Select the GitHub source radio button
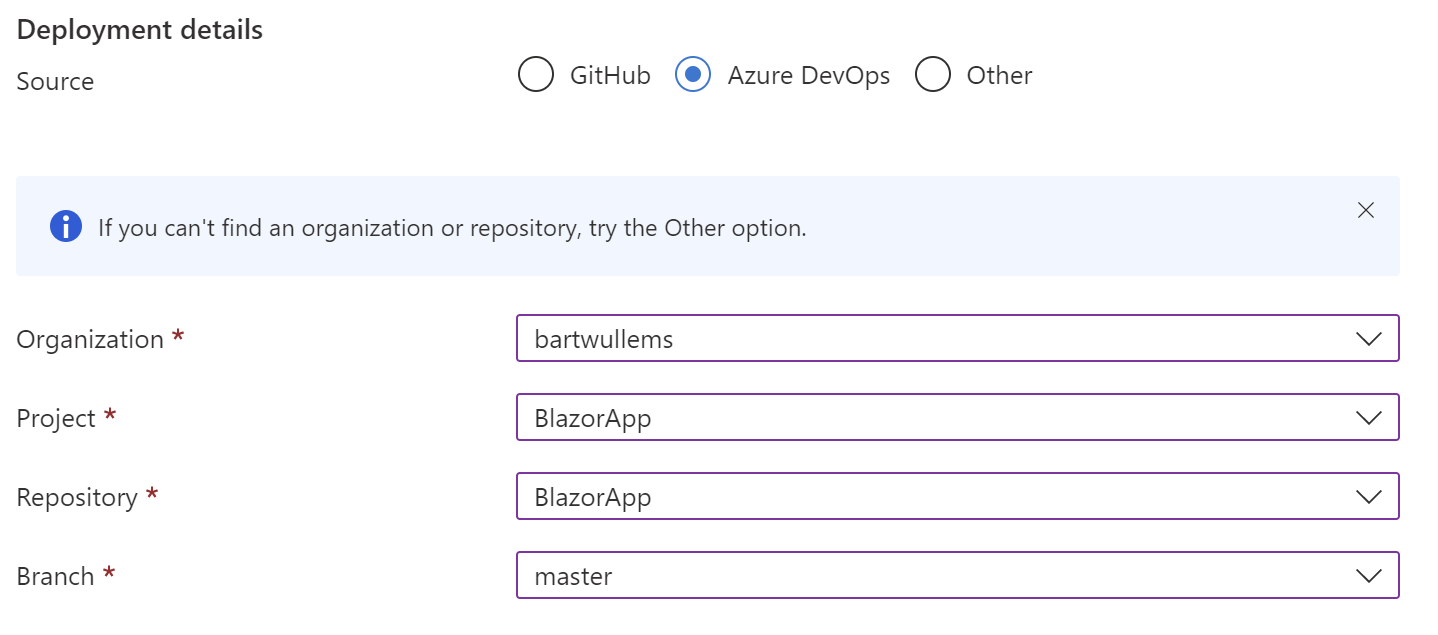 click(x=536, y=75)
